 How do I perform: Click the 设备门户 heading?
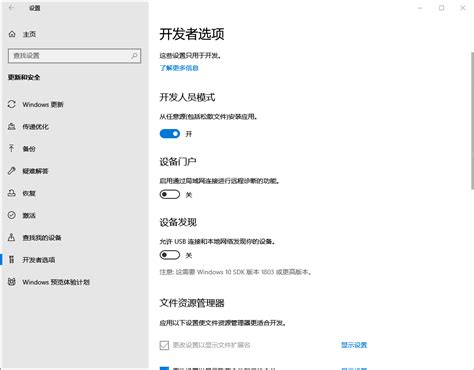point(178,162)
